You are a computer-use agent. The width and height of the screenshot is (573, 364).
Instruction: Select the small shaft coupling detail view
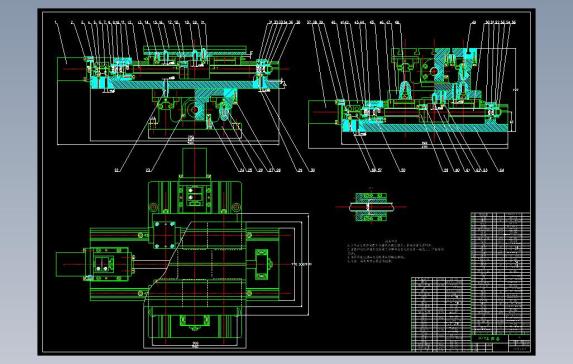tap(371, 207)
